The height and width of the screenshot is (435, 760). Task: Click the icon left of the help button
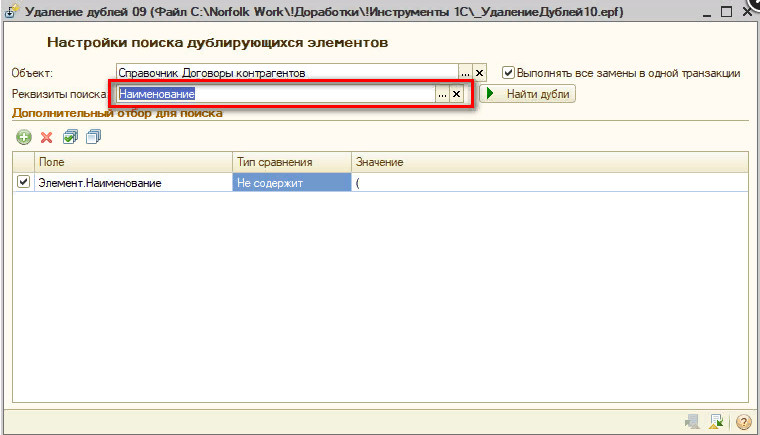pos(716,421)
